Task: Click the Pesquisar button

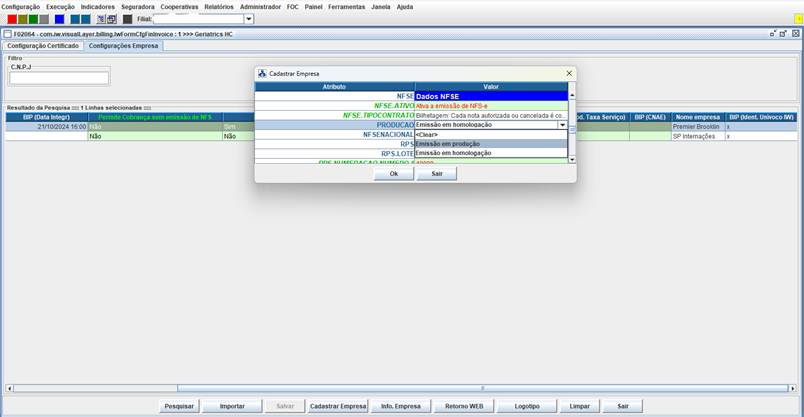Action: [179, 406]
